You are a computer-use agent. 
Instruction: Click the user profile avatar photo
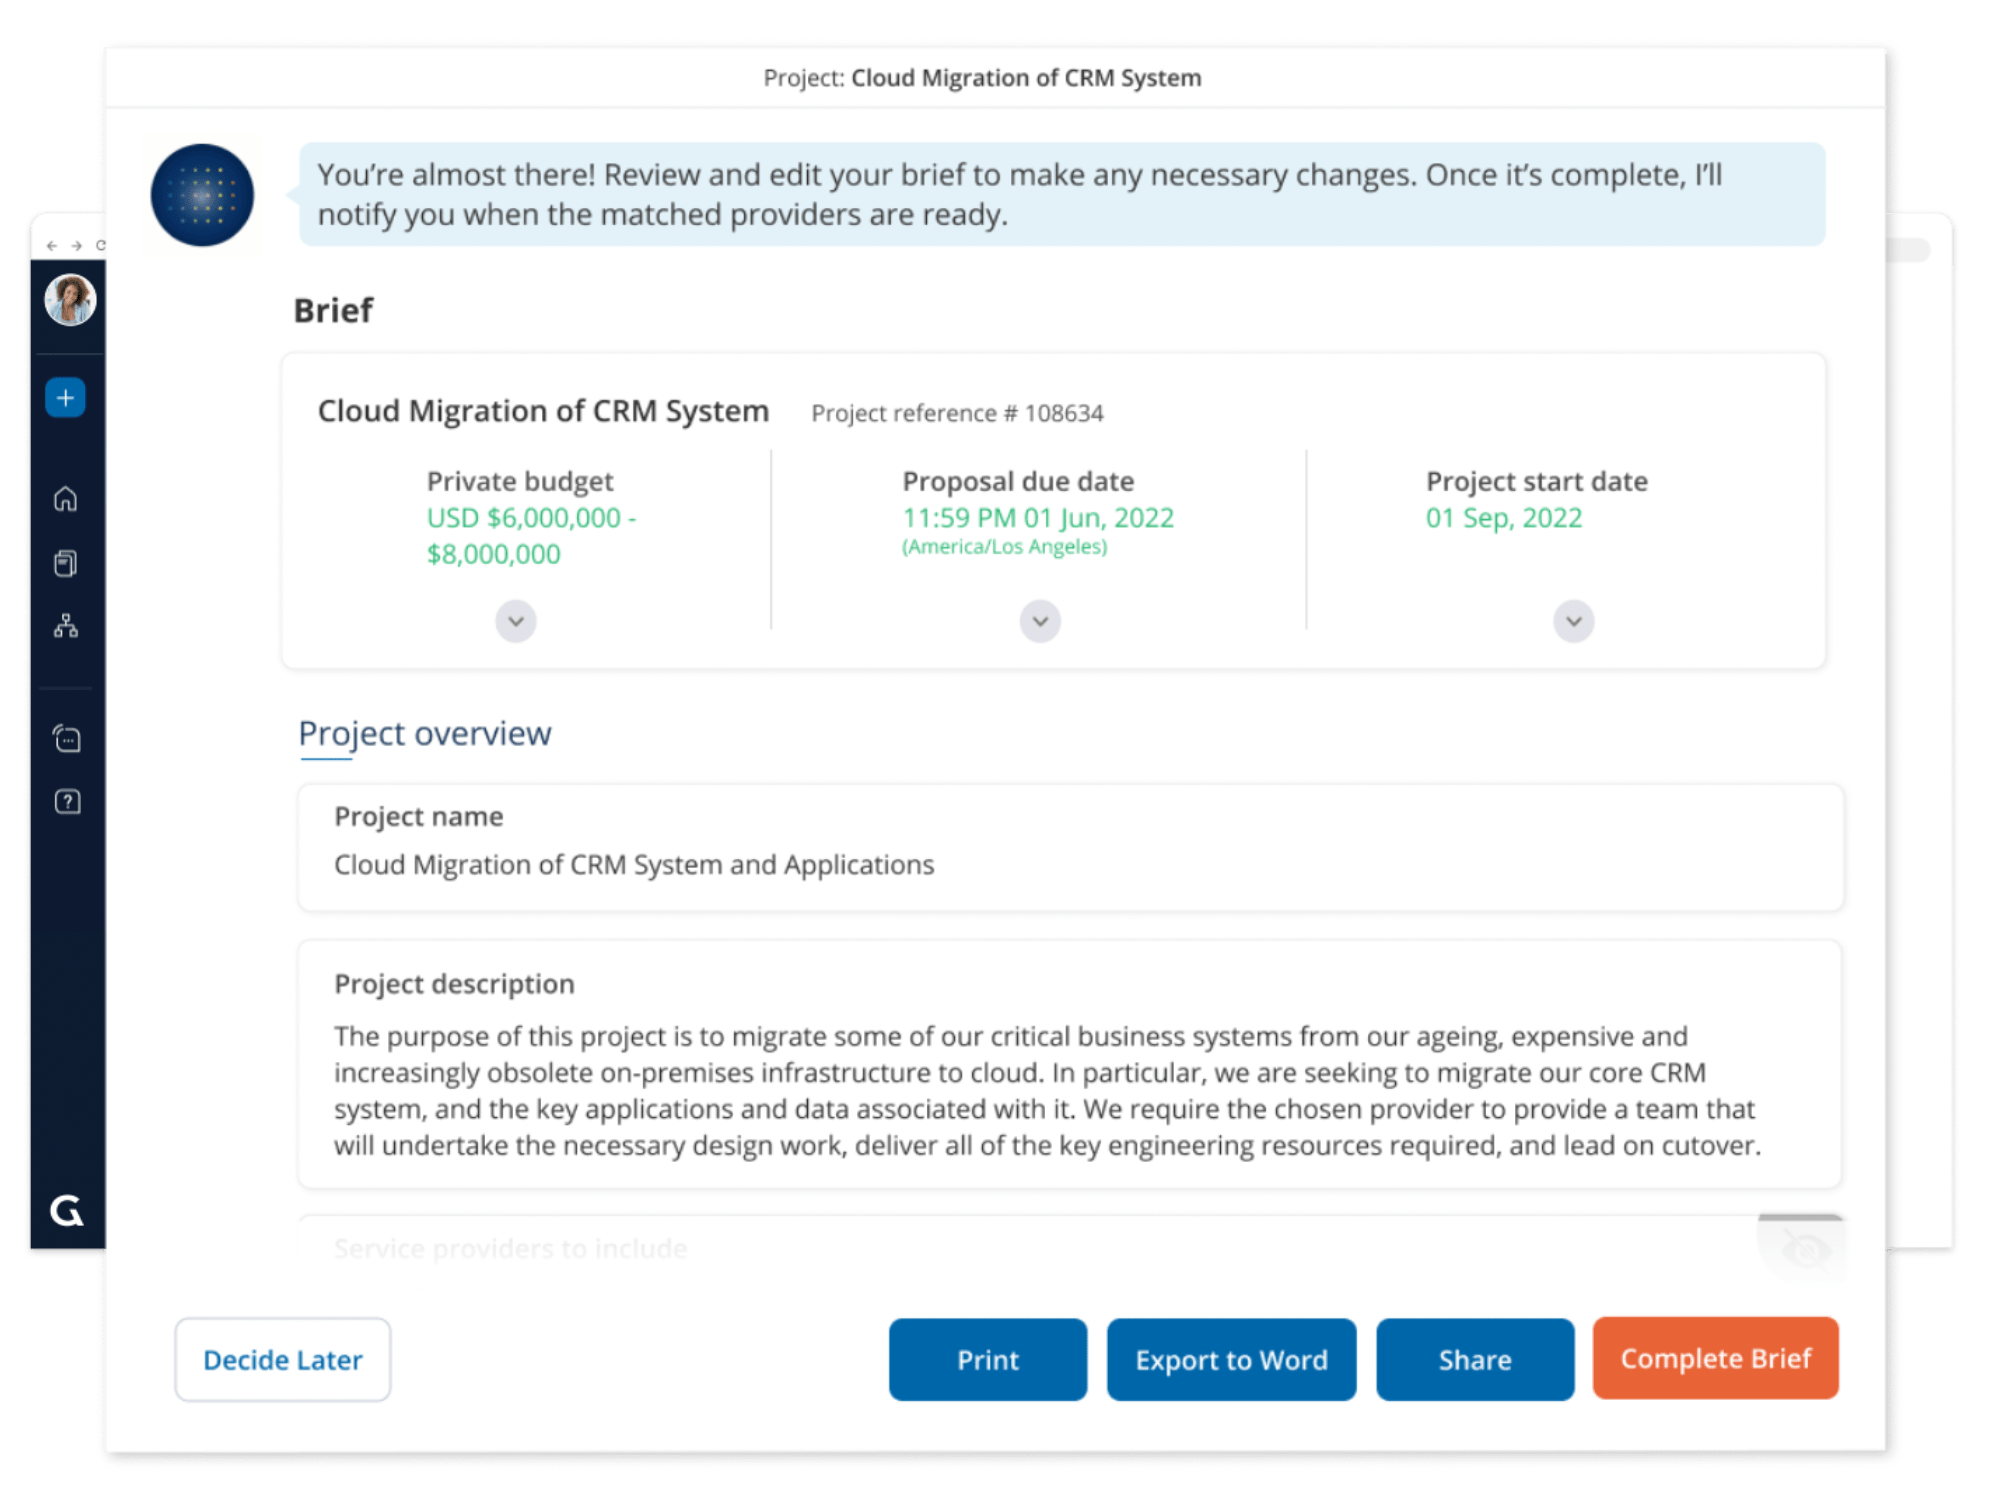[70, 300]
